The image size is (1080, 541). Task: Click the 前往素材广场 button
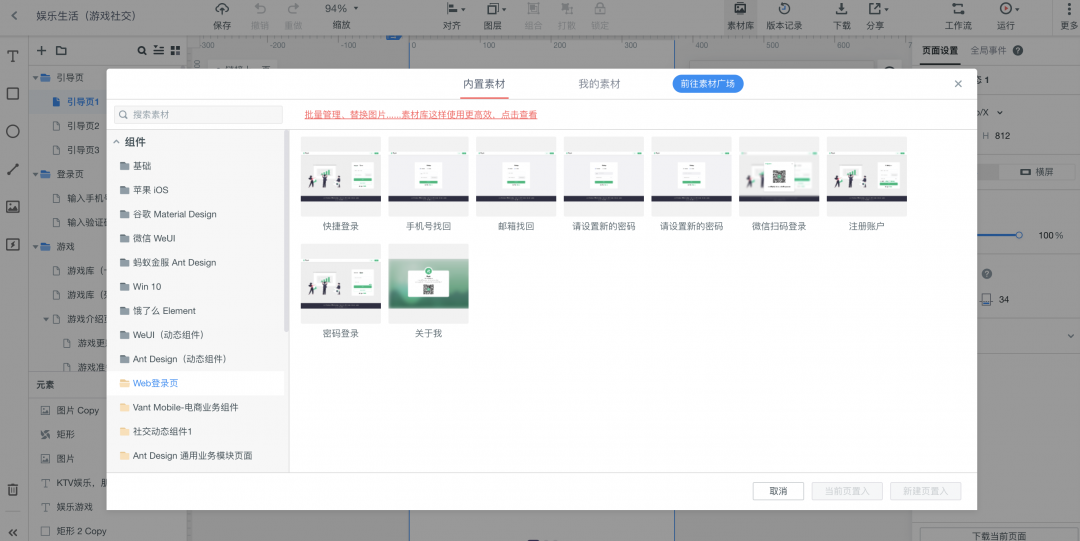pos(707,84)
